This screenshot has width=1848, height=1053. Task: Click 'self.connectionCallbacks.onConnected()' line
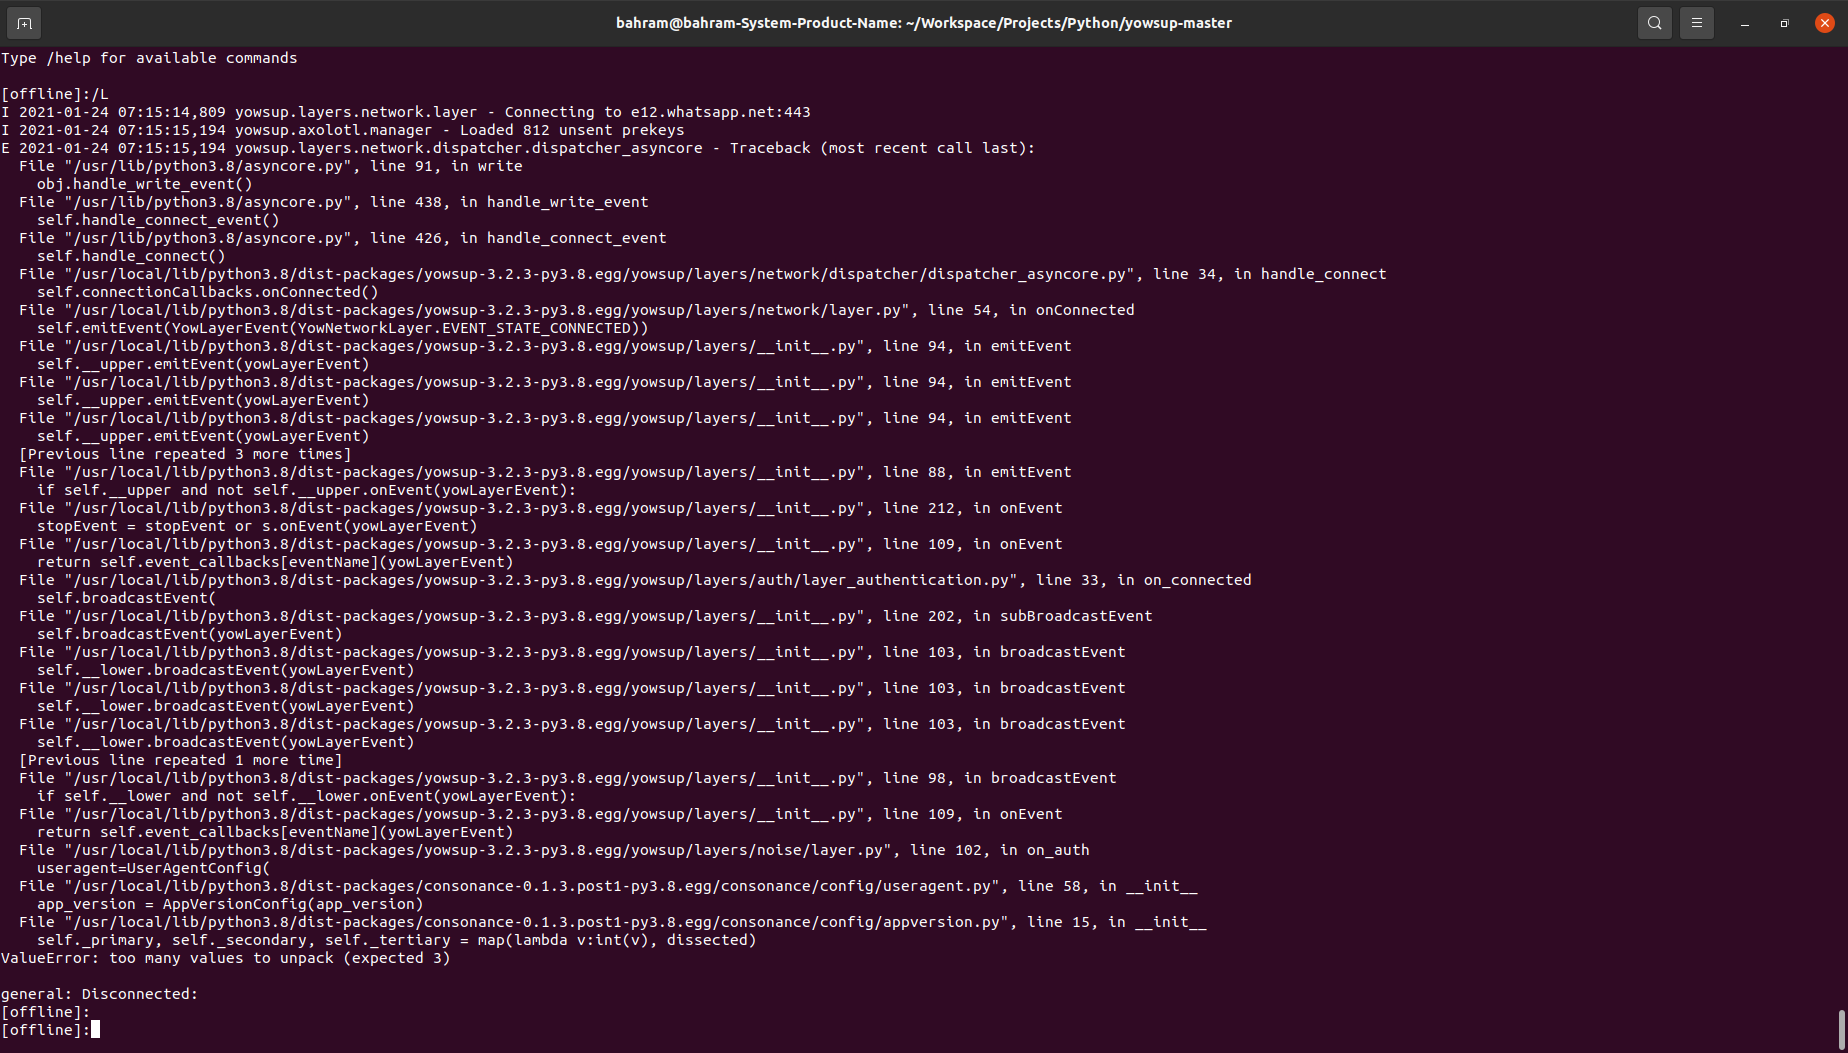point(208,292)
